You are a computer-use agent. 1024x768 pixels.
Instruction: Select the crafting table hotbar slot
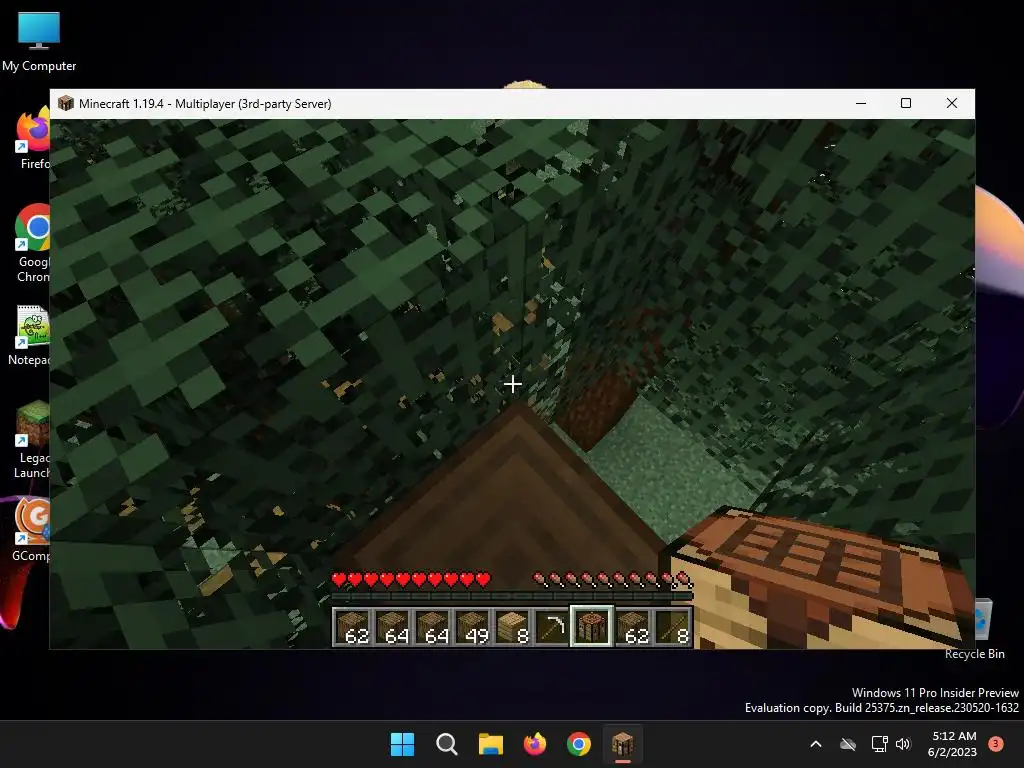point(592,626)
